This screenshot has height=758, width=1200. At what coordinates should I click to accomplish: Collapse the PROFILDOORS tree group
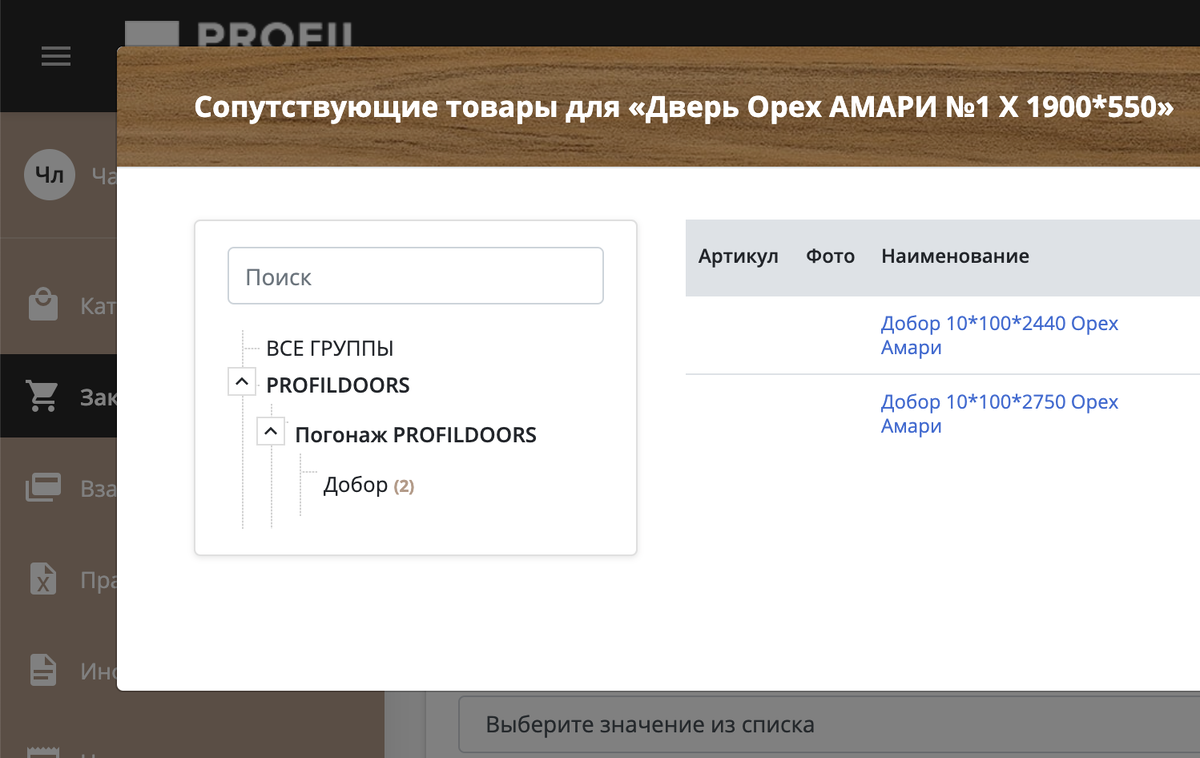click(x=241, y=382)
